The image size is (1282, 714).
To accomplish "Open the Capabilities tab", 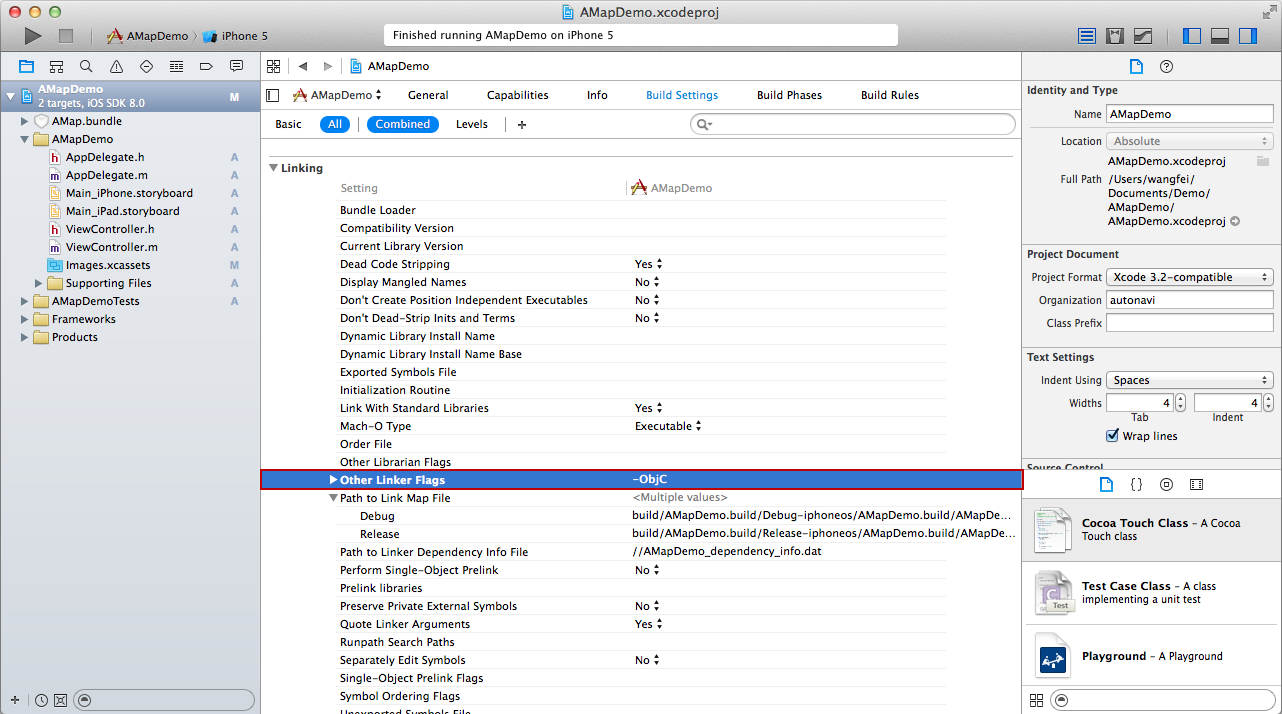I will point(518,95).
